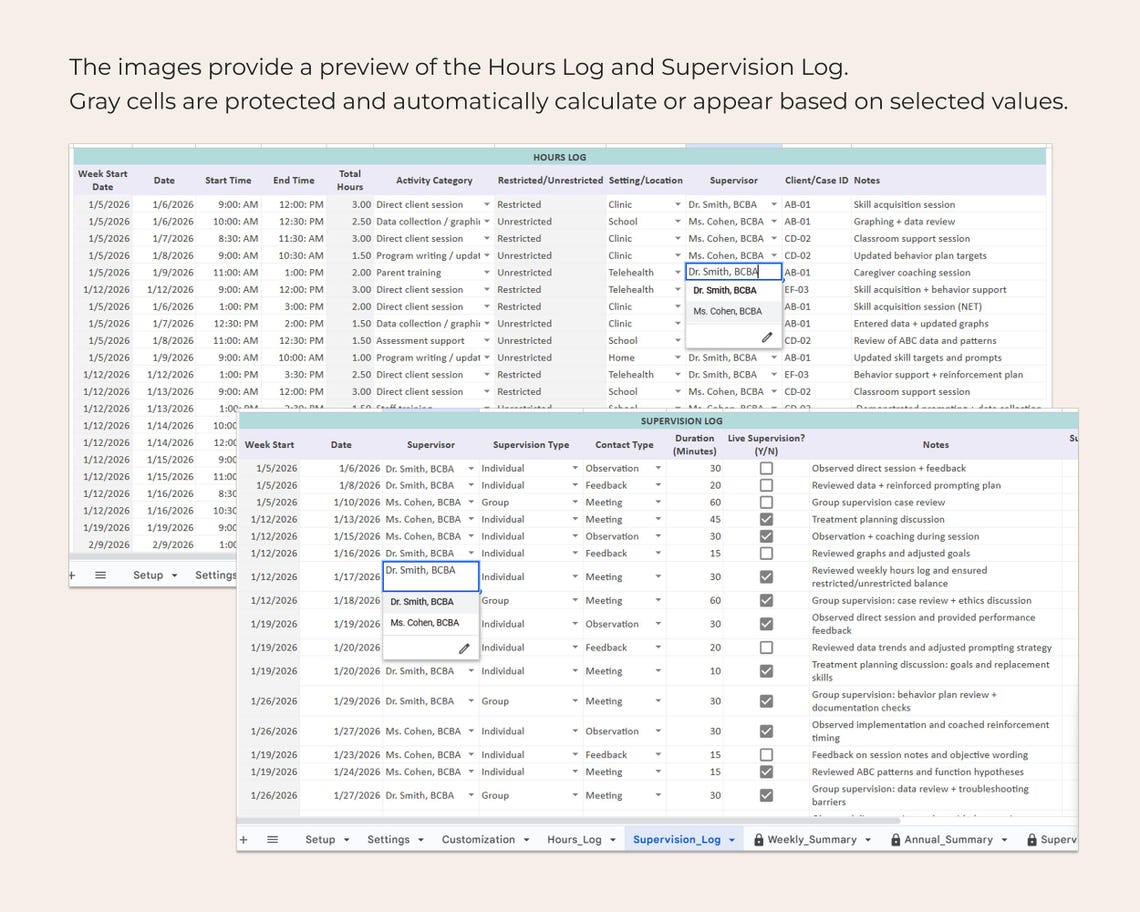Open the Weekly_Summary sheet tab
The image size is (1140, 912).
812,839
